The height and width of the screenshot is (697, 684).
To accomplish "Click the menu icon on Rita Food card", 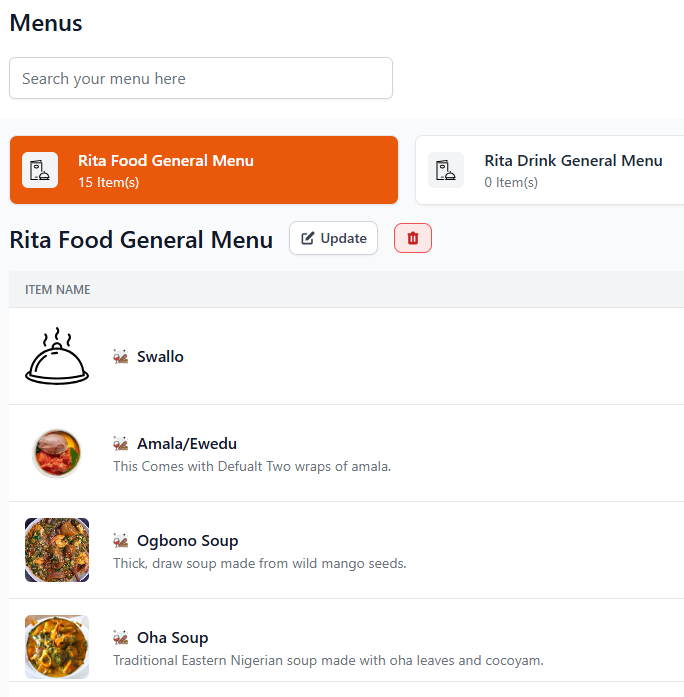I will click(39, 170).
